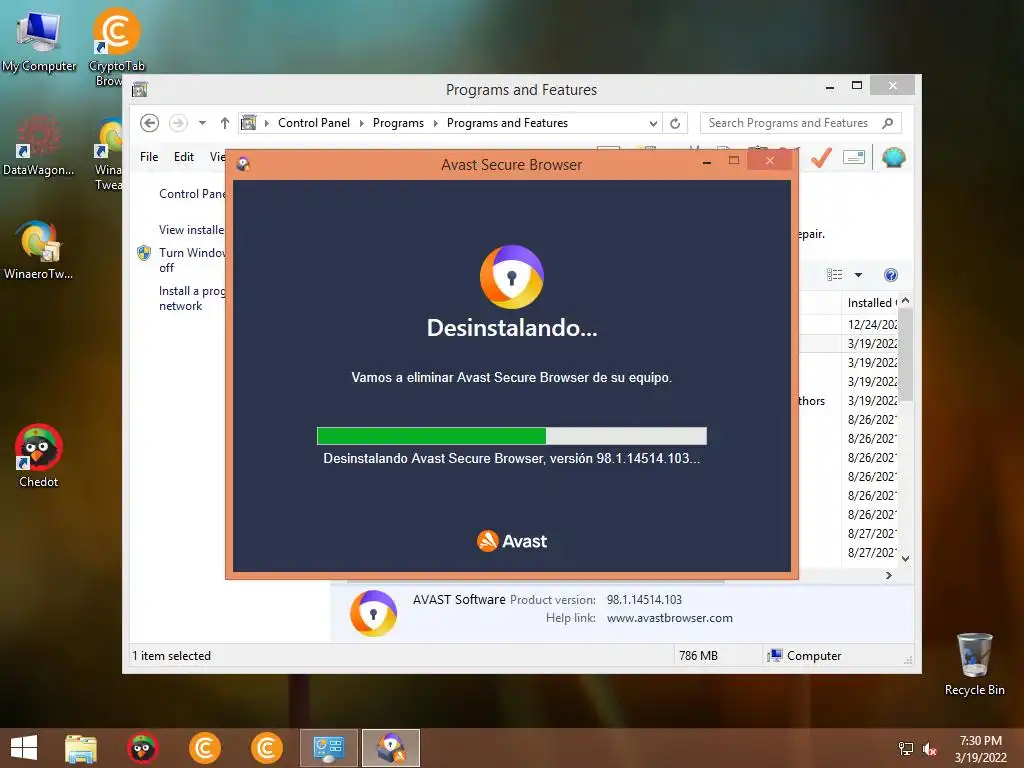Minimize Avast Secure Browser dialog
Viewport: 1024px width, 768px height.
click(707, 162)
